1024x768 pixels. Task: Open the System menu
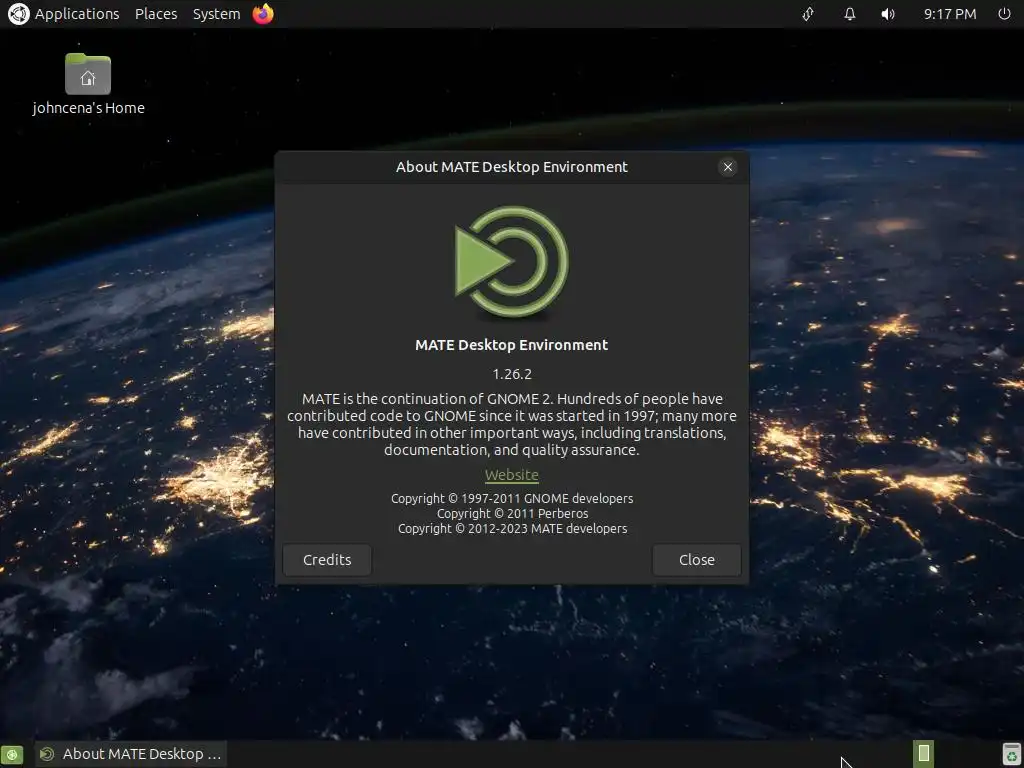point(216,14)
